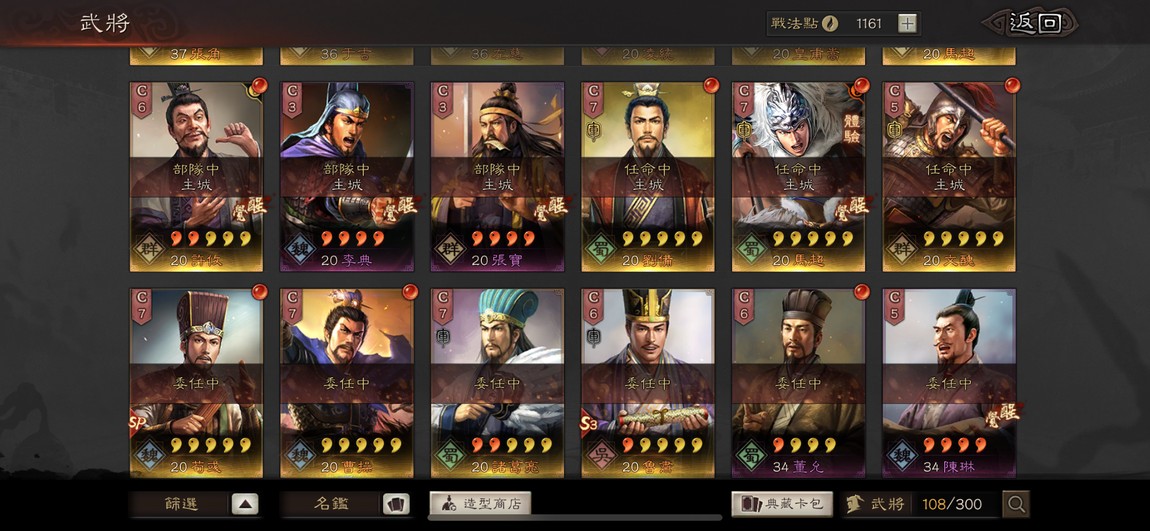Viewport: 1150px width, 531px height.
Task: Add tactic points with the plus icon
Action: 907,23
